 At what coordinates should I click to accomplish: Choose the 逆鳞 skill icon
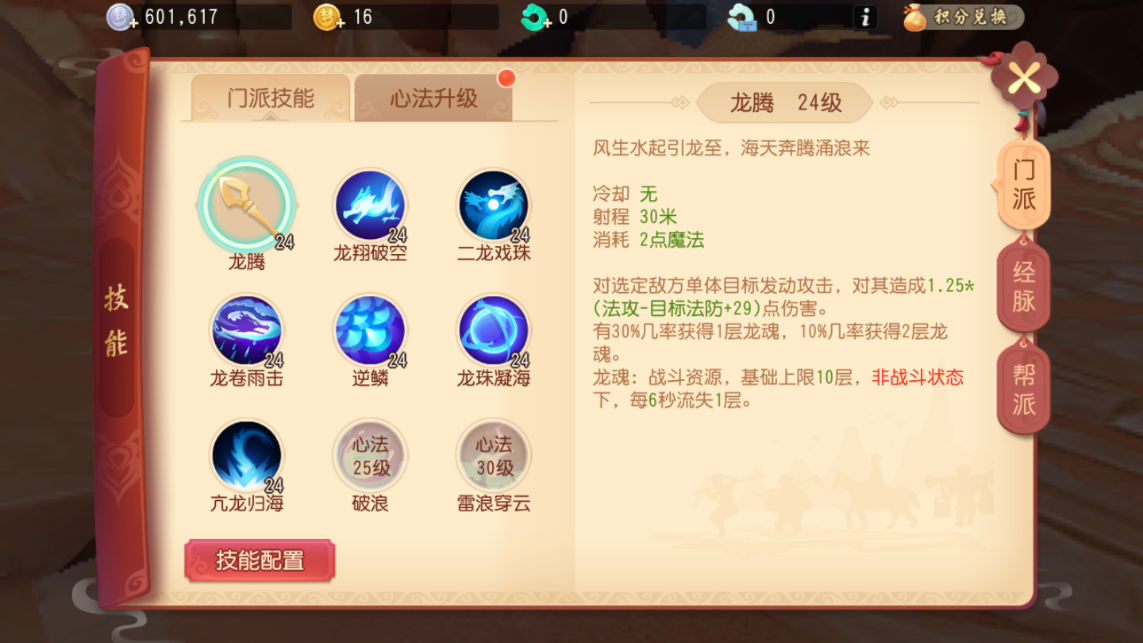[x=370, y=330]
